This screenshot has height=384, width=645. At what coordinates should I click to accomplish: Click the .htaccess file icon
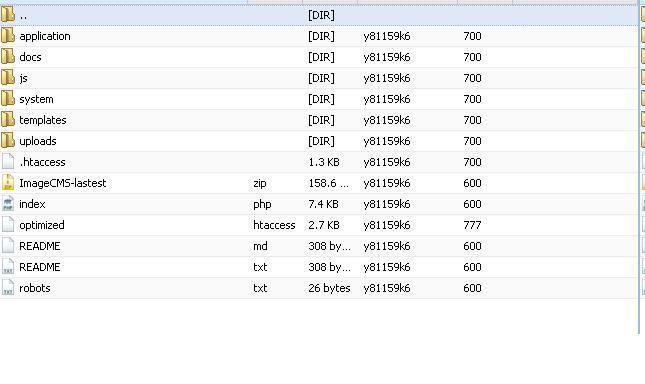[x=8, y=162]
